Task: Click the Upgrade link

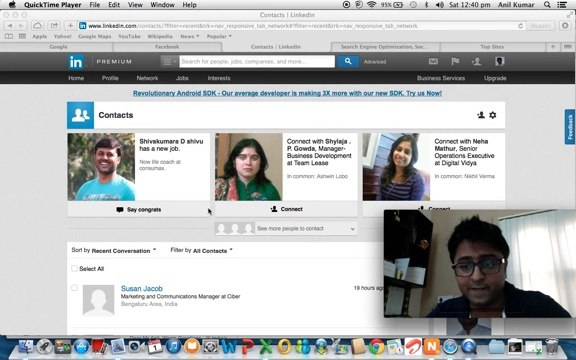Action: (x=495, y=78)
